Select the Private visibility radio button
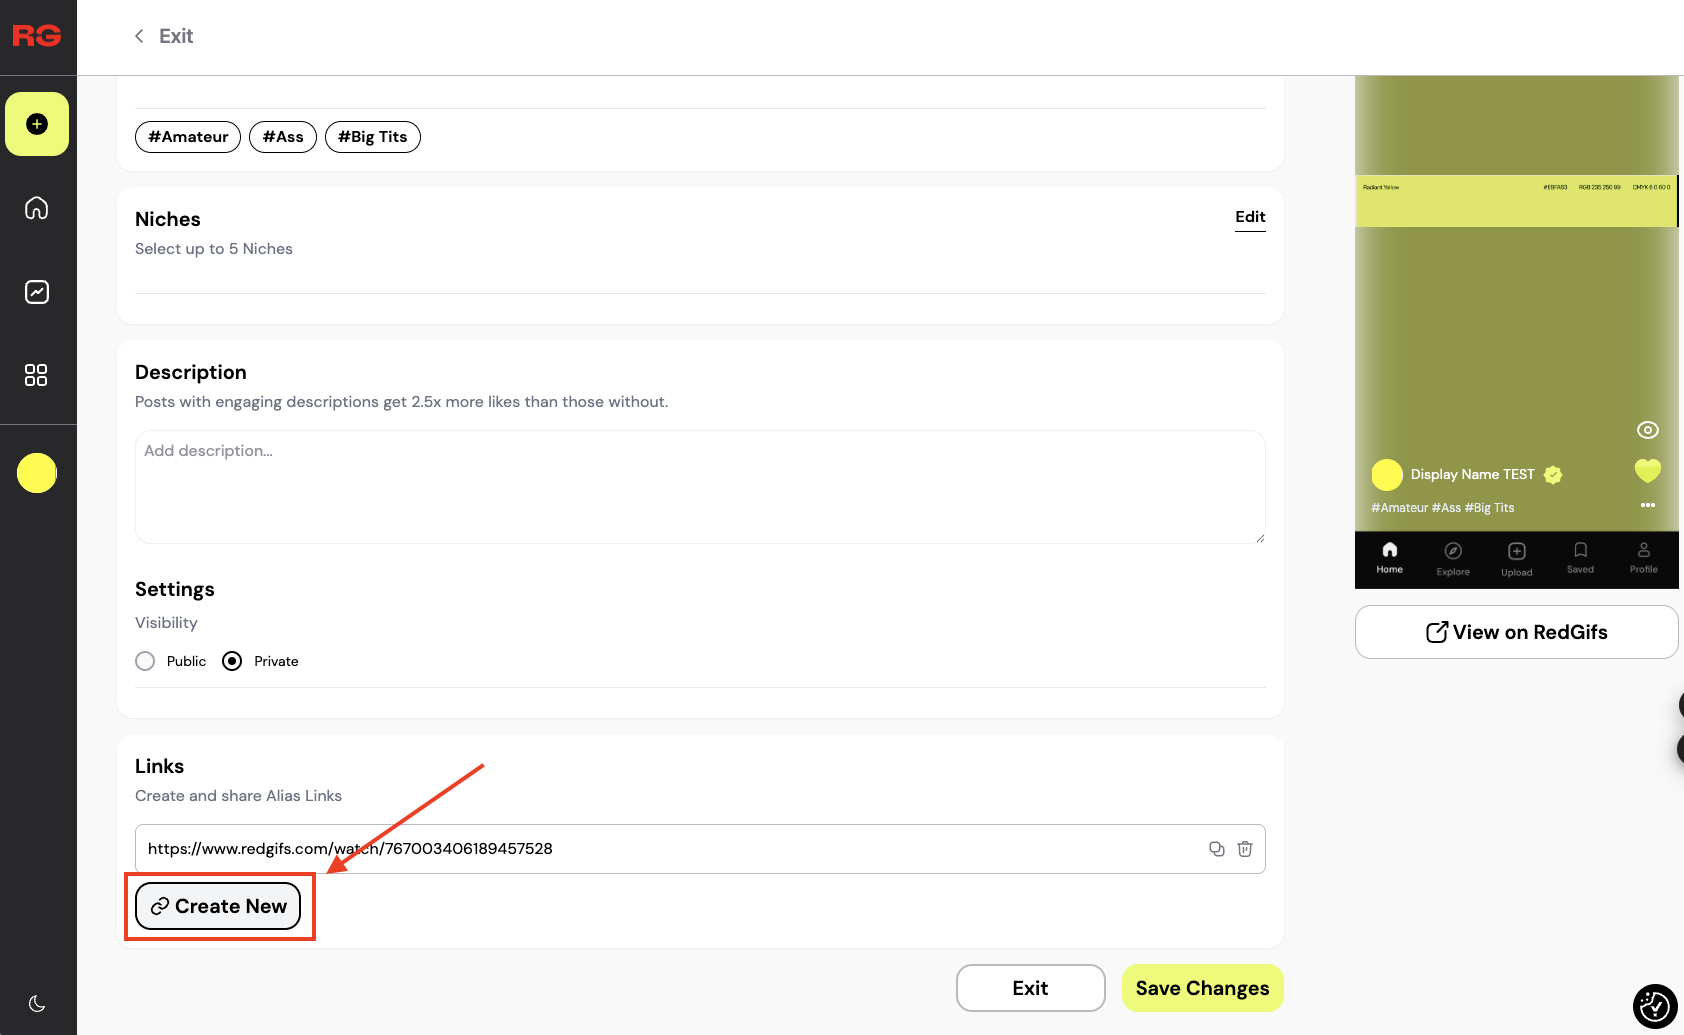This screenshot has width=1684, height=1035. coord(231,661)
